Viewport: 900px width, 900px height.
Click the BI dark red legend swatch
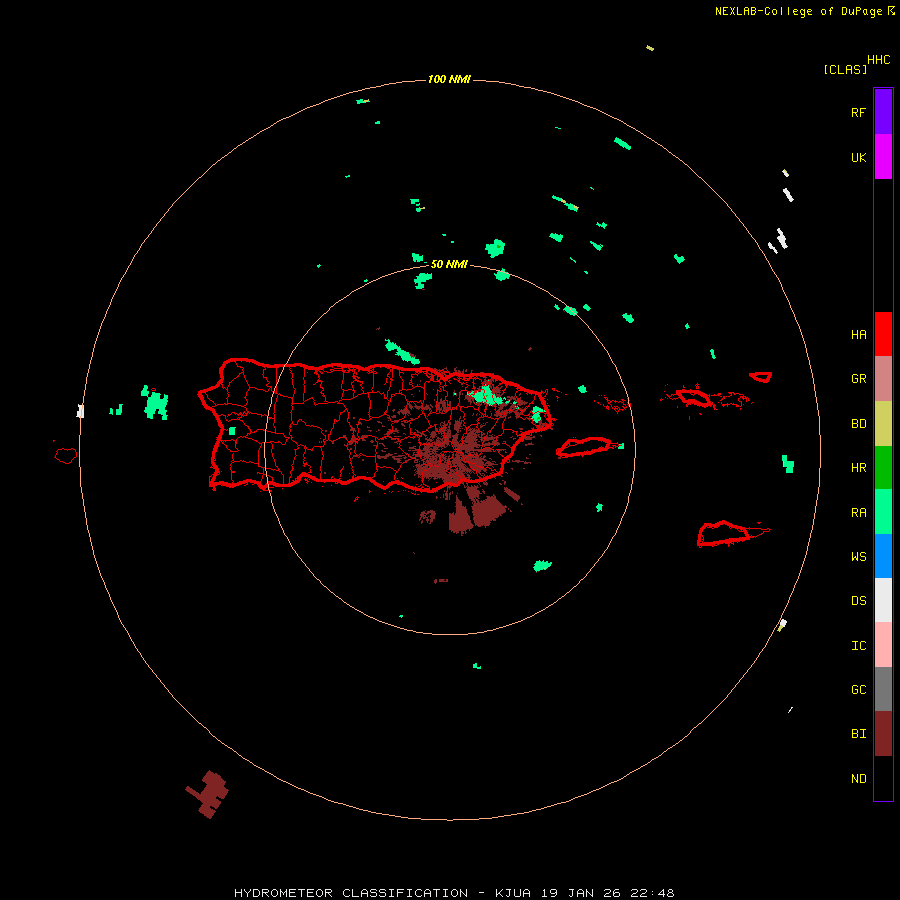pyautogui.click(x=883, y=734)
